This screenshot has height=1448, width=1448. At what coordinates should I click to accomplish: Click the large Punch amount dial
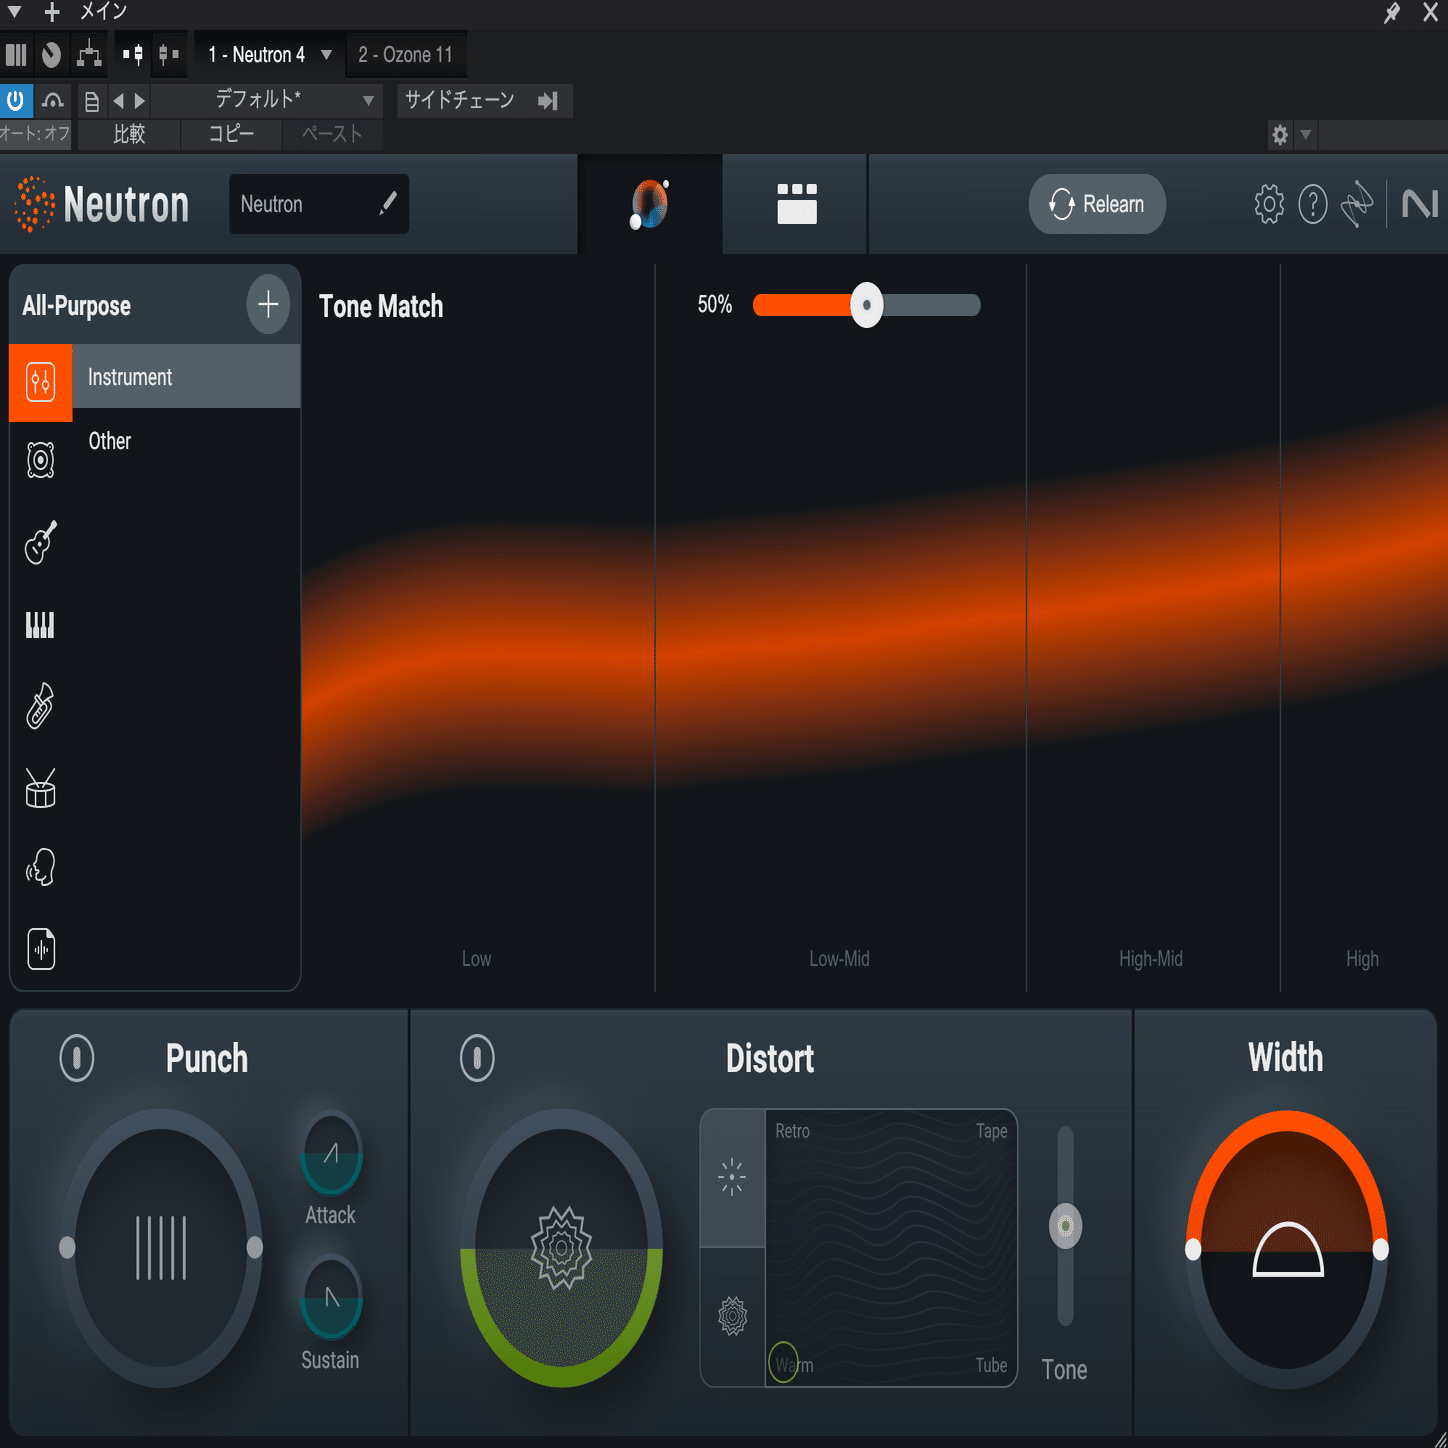click(161, 1248)
